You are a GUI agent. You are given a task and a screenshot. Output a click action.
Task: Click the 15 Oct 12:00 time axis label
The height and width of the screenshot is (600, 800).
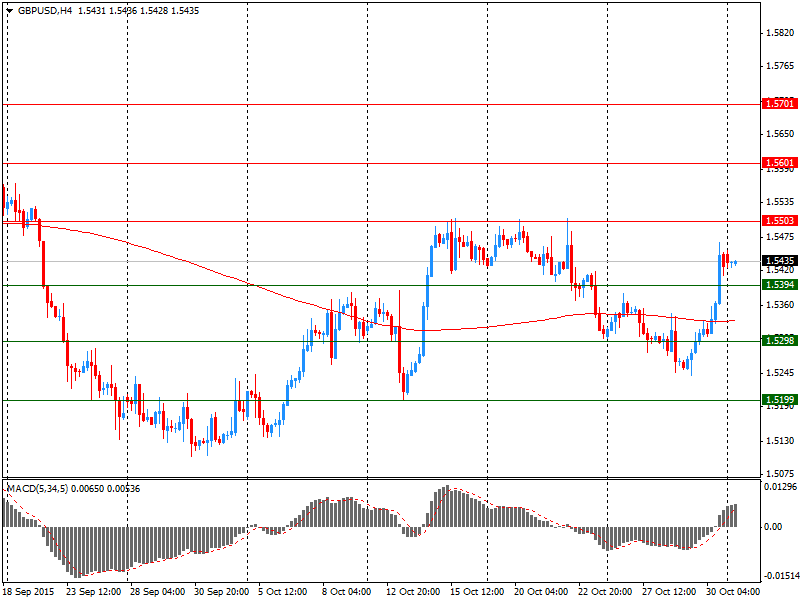477,592
